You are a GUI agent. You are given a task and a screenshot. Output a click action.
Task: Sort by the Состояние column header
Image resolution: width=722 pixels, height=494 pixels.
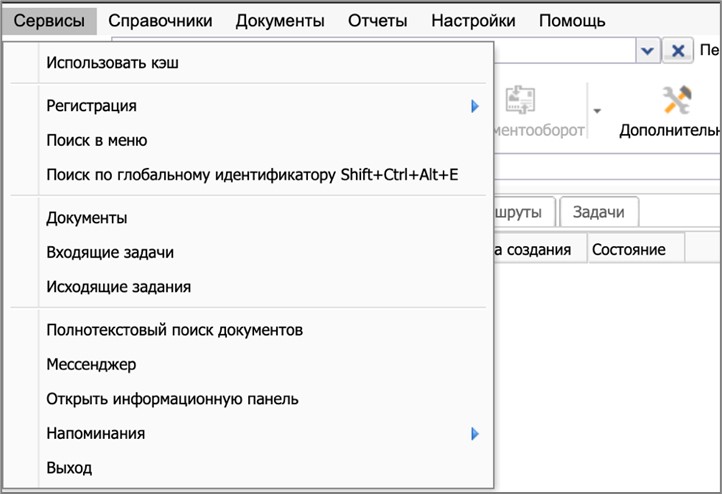pyautogui.click(x=628, y=250)
